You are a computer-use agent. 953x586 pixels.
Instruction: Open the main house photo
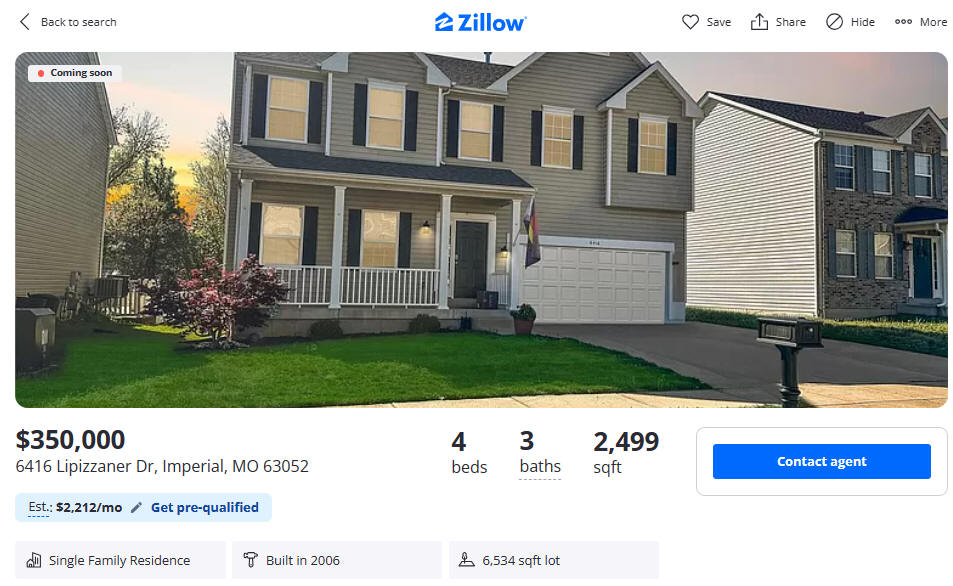coord(481,230)
